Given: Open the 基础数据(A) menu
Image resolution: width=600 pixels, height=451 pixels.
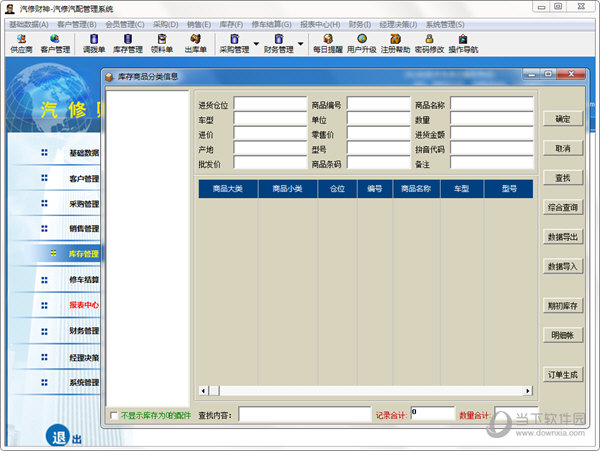Looking at the screenshot, I should tap(29, 24).
